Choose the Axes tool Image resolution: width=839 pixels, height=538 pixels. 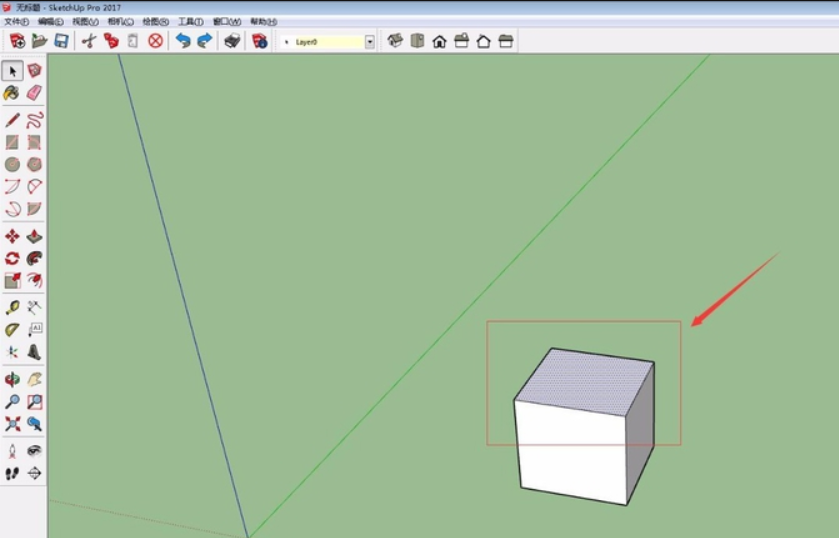tap(12, 352)
